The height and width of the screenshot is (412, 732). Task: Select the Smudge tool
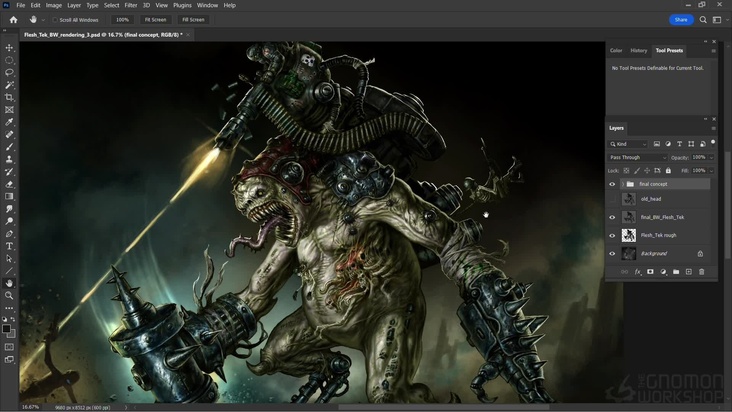9,209
